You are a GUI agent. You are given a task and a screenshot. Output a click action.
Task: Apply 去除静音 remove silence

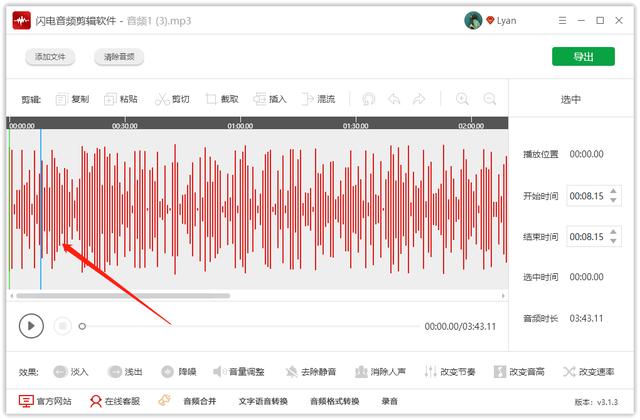[x=311, y=372]
